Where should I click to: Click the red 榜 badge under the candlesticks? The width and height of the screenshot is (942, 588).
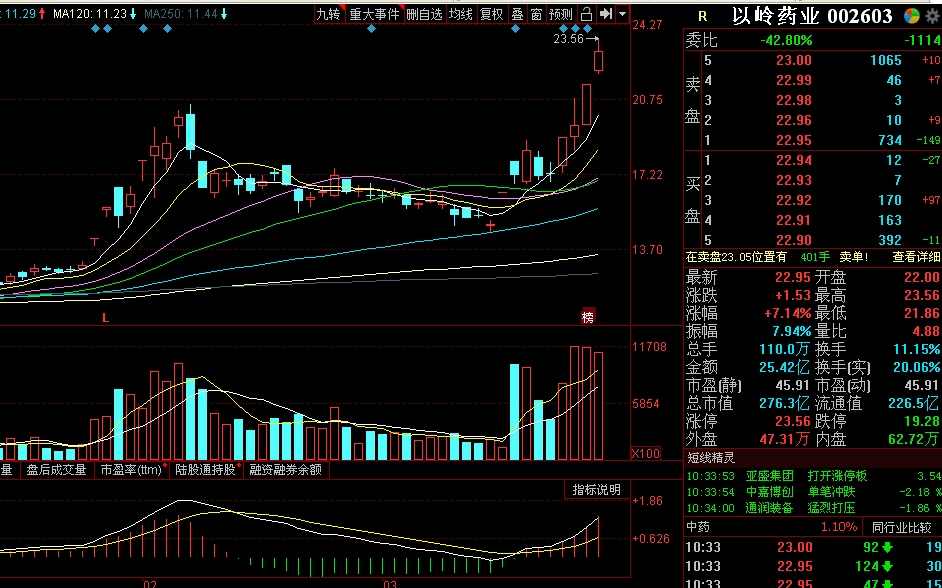[x=588, y=317]
